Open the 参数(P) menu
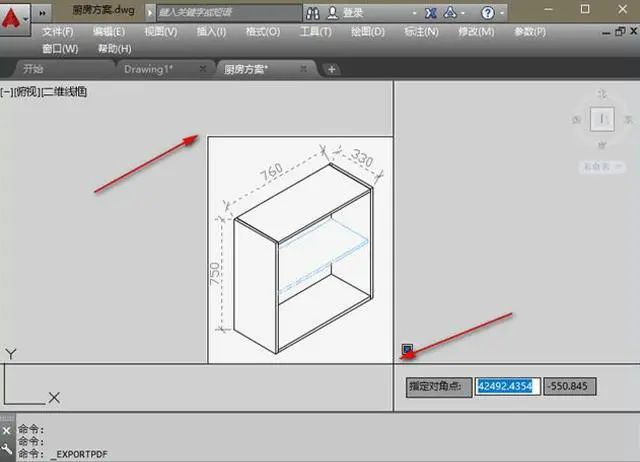Image resolution: width=640 pixels, height=462 pixels. pos(530,31)
